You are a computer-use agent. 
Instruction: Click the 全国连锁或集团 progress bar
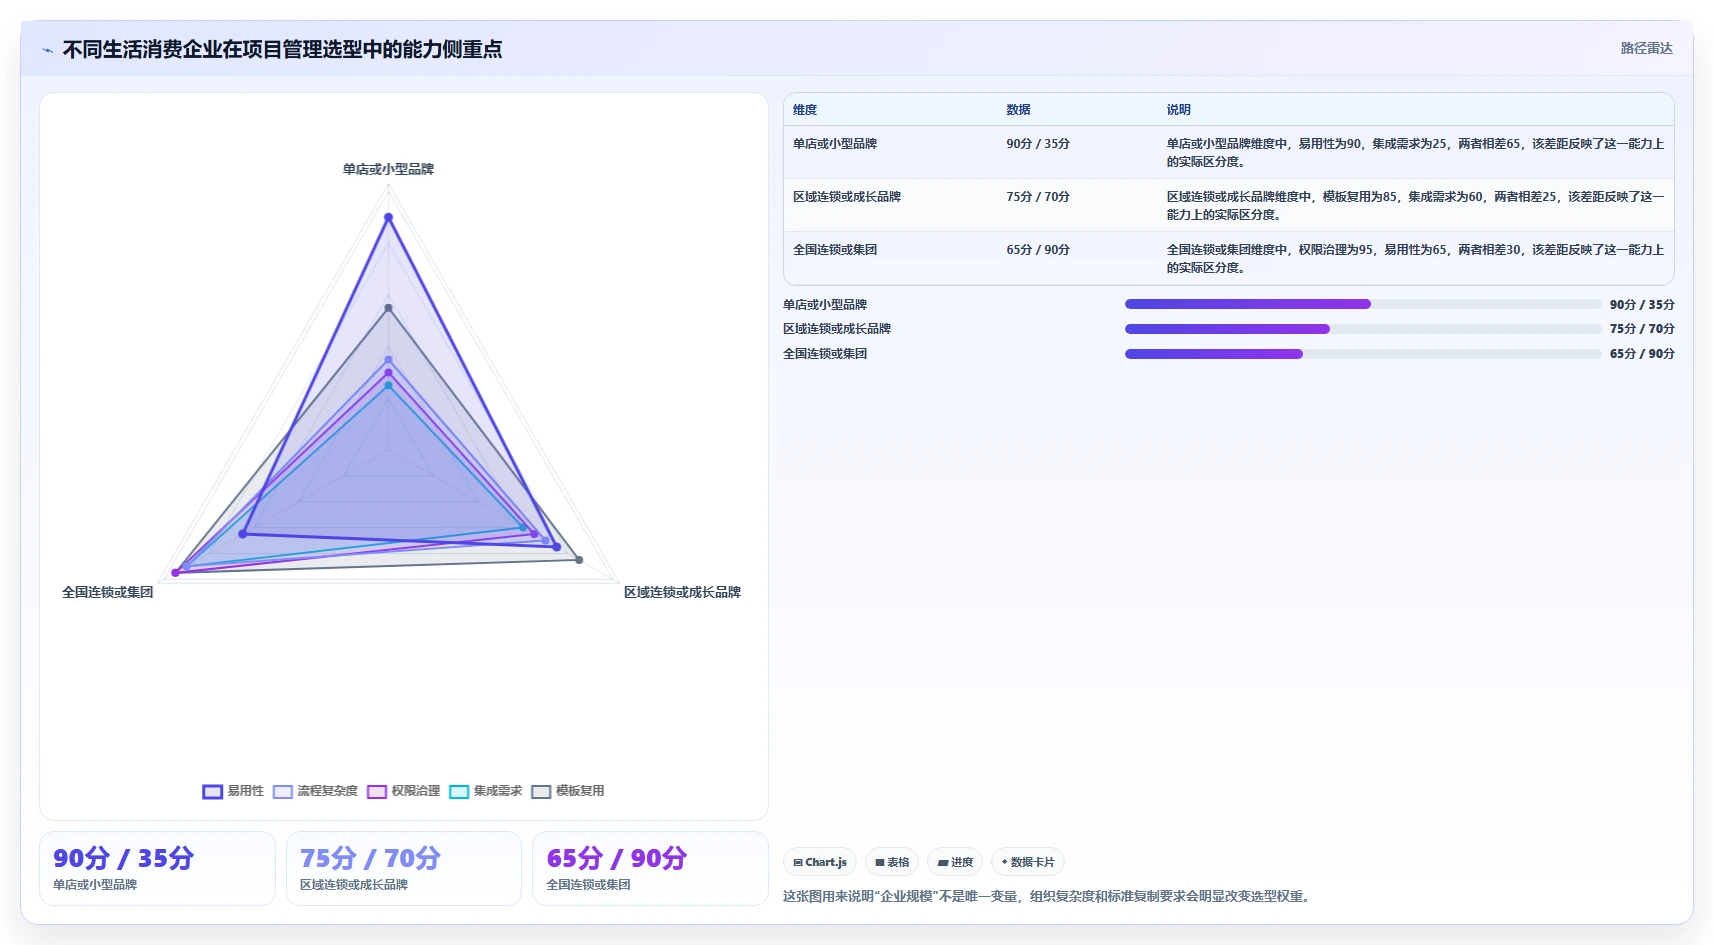[x=1363, y=354]
